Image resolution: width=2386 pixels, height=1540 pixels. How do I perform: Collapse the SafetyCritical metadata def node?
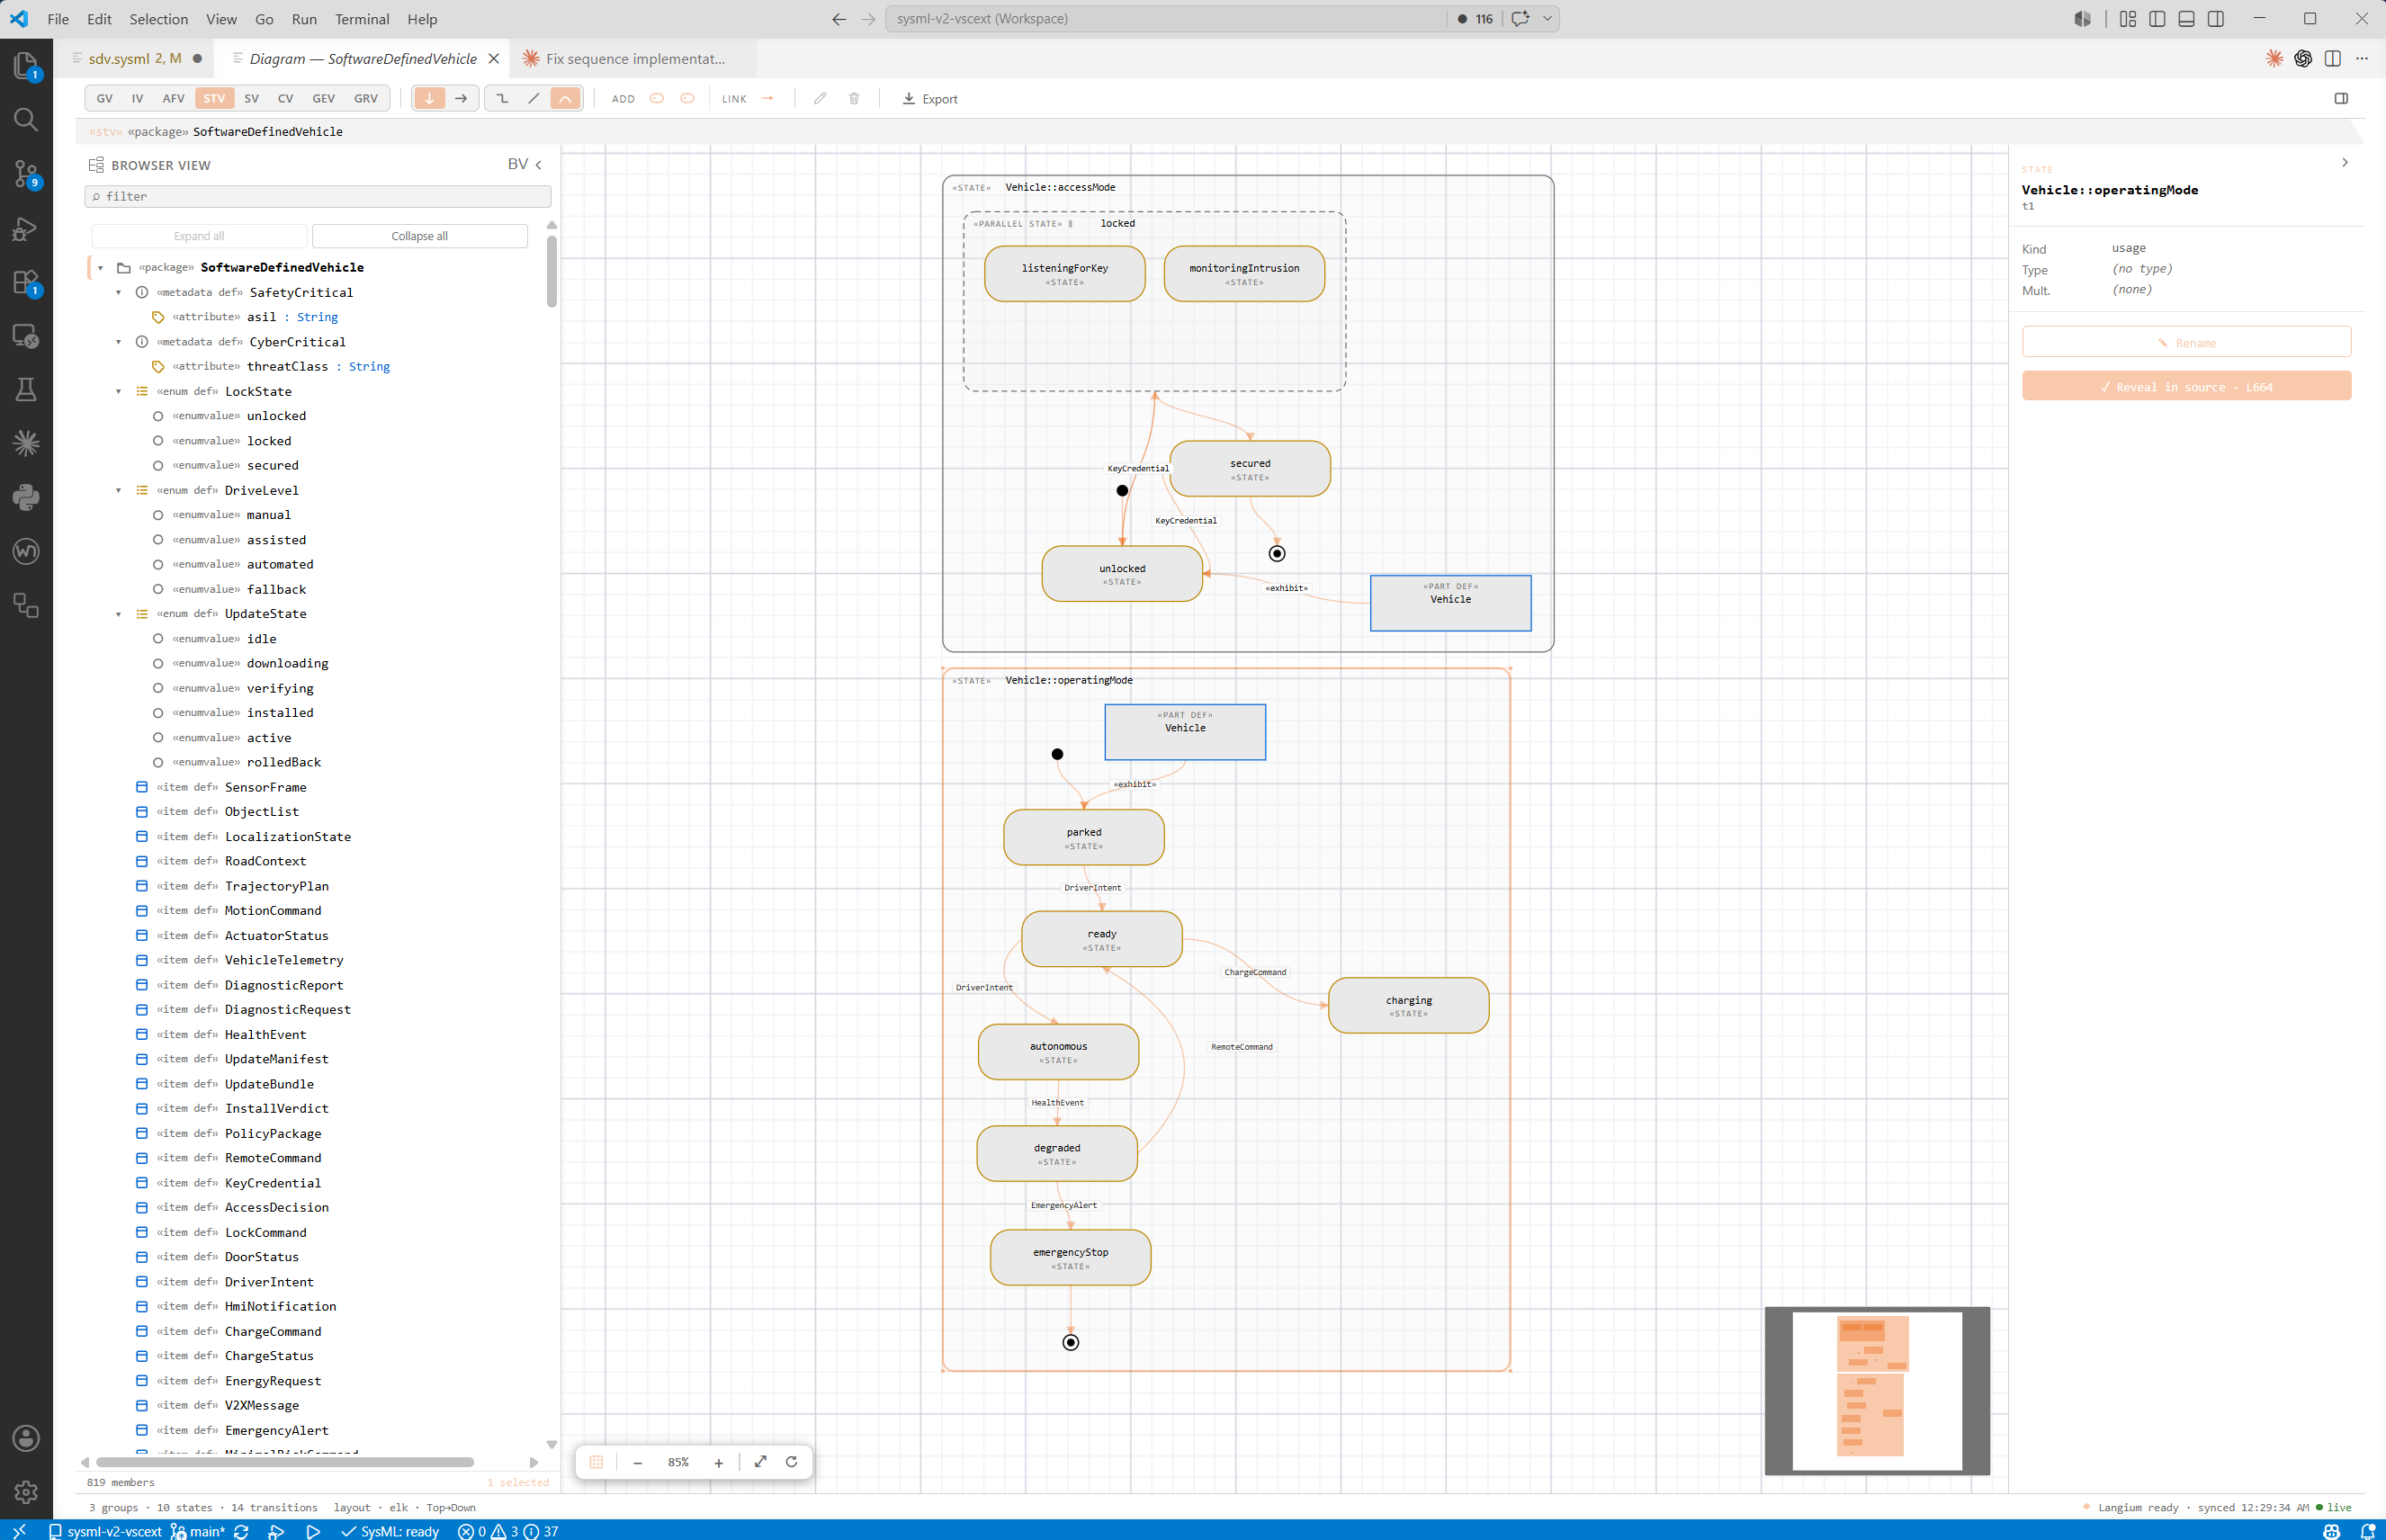click(x=118, y=292)
